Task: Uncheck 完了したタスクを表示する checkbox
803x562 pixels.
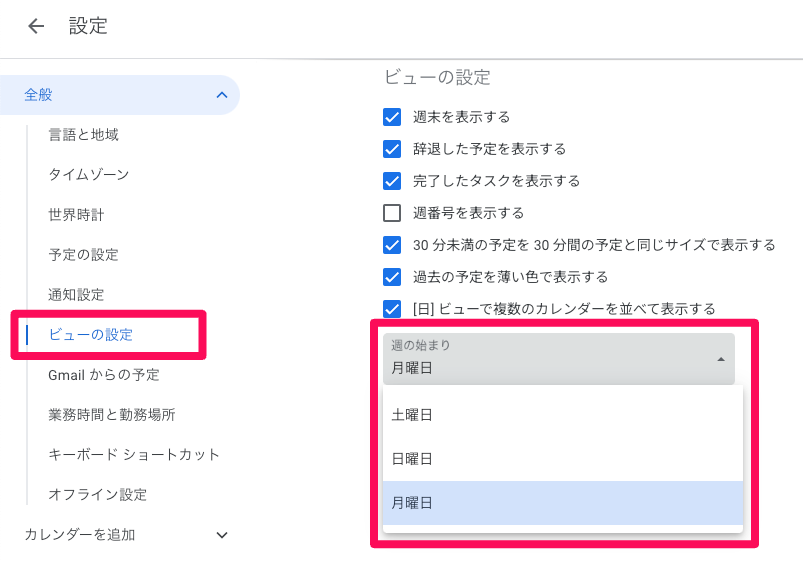Action: (392, 181)
